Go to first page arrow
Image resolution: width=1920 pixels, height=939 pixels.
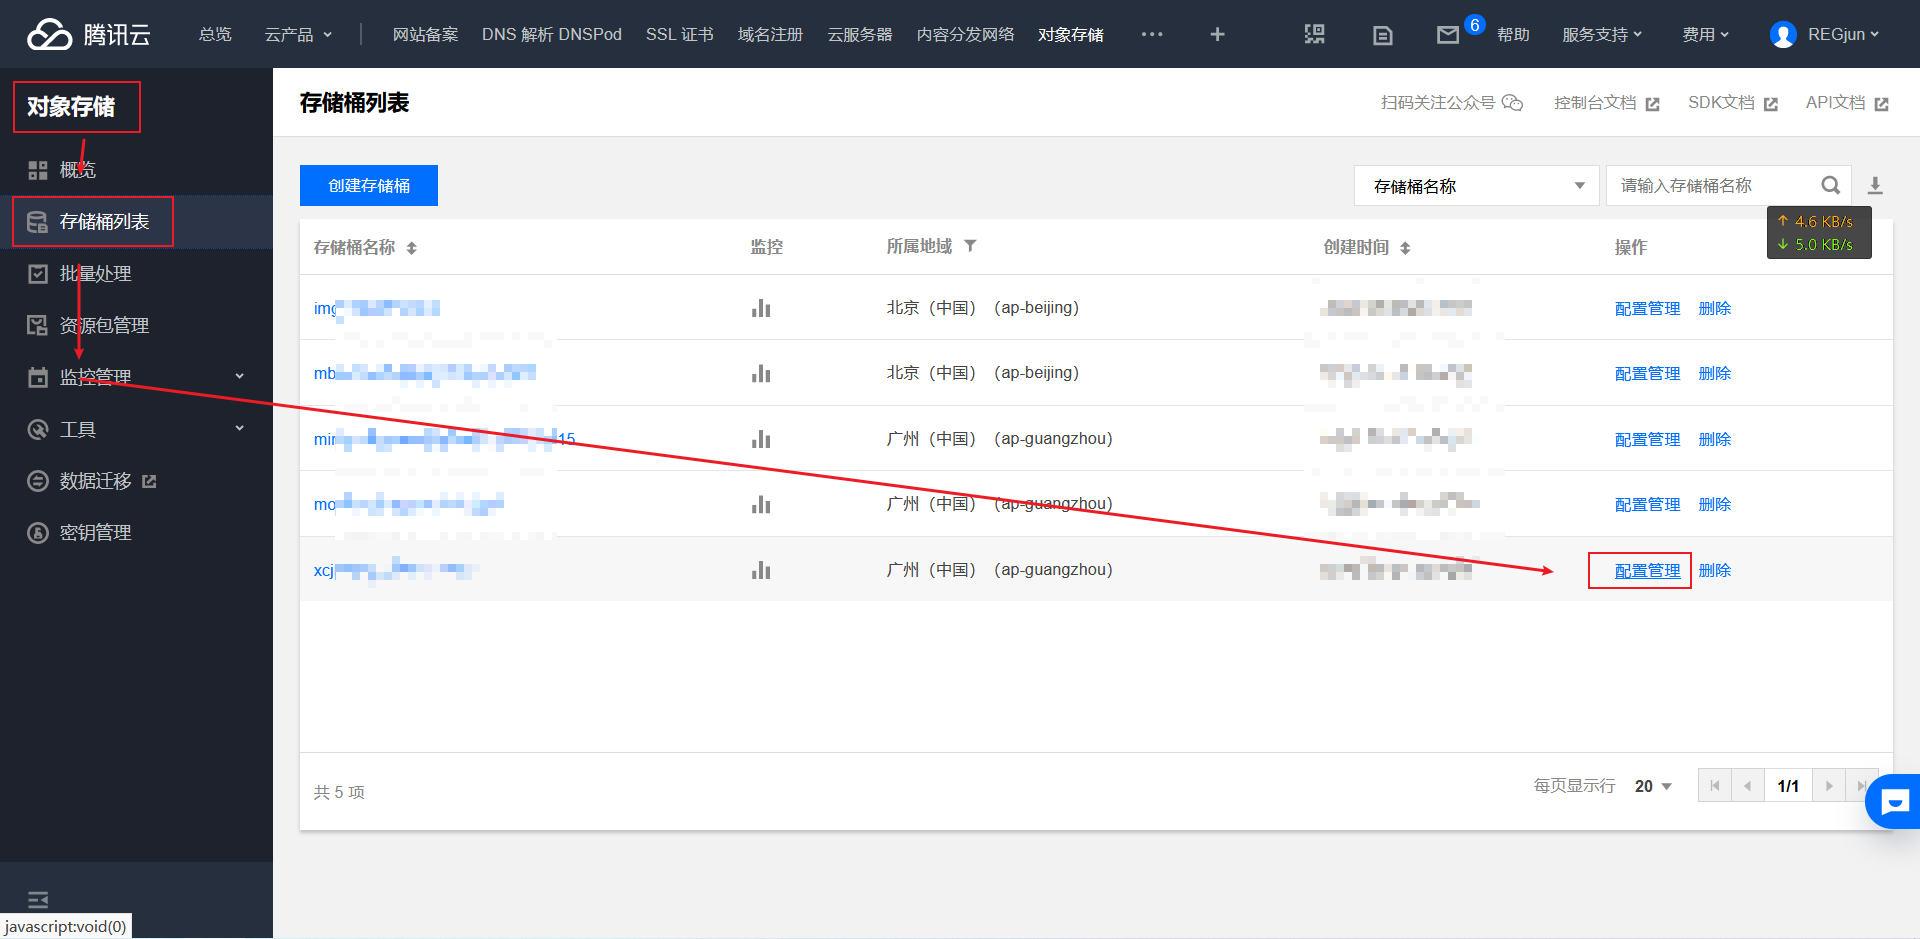click(1714, 786)
